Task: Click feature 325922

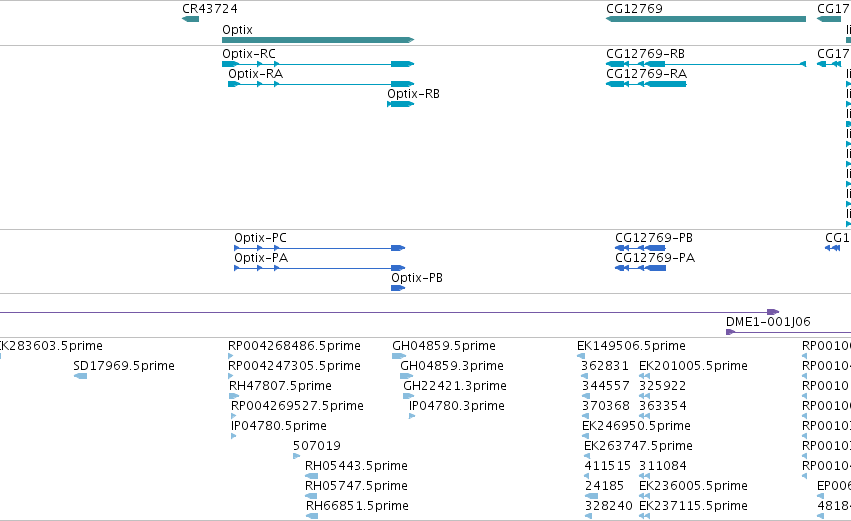Action: point(644,396)
